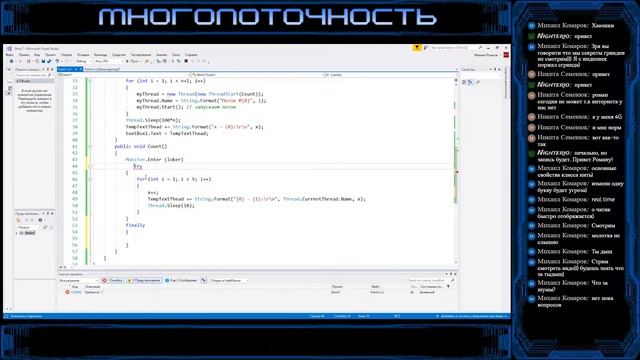Click the yellow notifications flag icon
This screenshot has width=640, height=360.
tap(417, 48)
